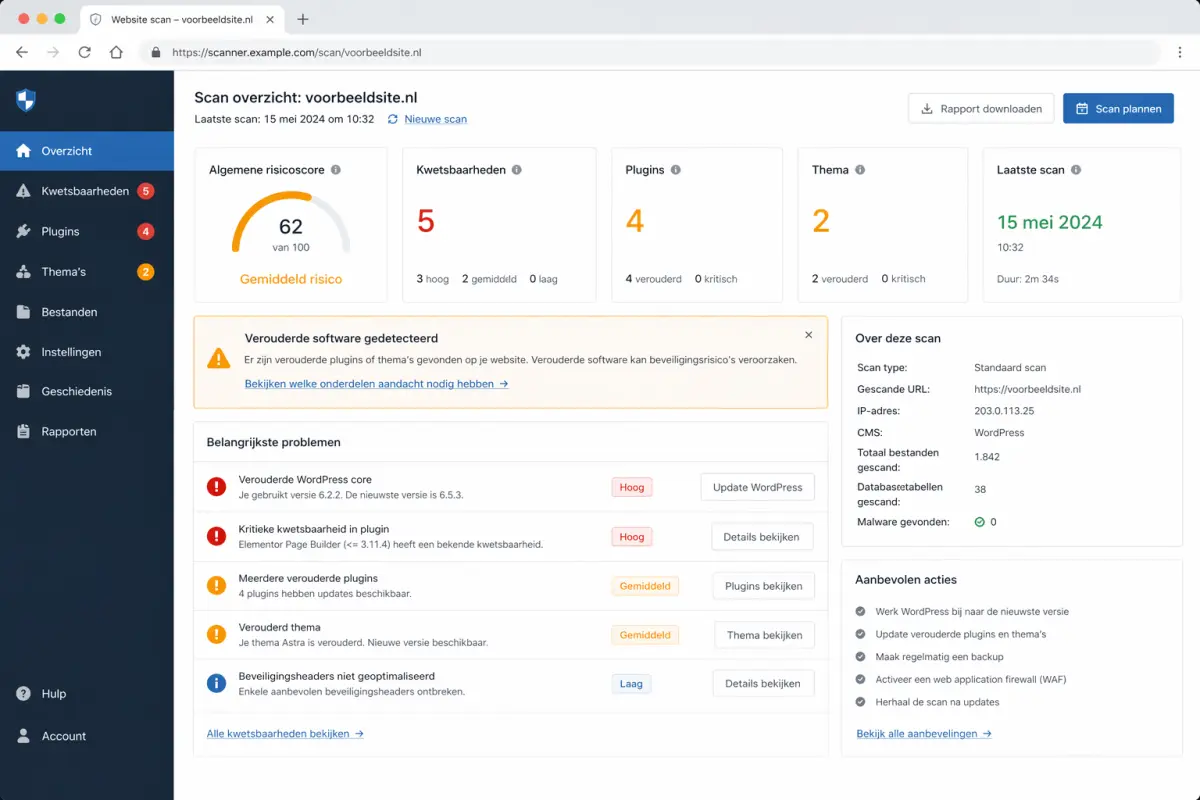This screenshot has width=1200, height=800.
Task: Click the Laag tag on Beveiligingsheaders row
Action: (x=631, y=684)
